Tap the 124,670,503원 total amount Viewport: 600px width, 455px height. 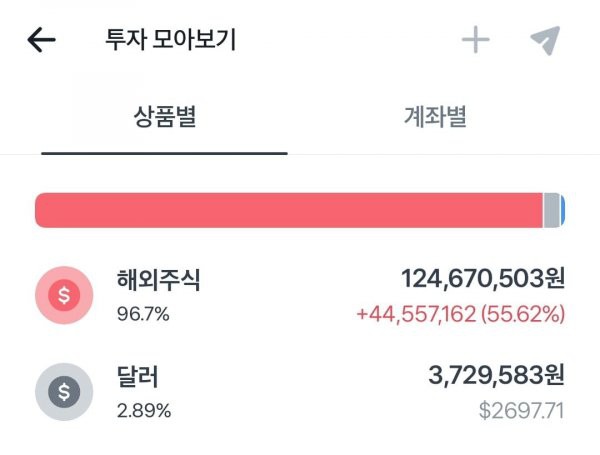point(483,278)
